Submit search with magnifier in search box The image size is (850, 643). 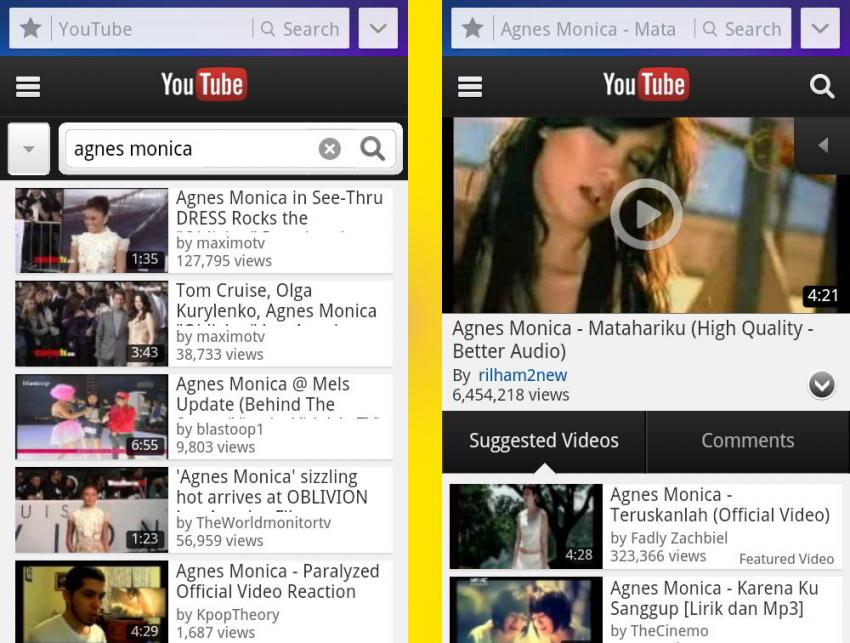(x=372, y=148)
